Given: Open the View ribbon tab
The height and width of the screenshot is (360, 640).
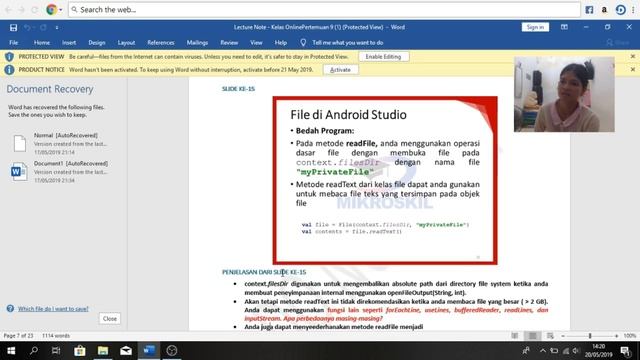Looking at the screenshot, I should tap(256, 42).
